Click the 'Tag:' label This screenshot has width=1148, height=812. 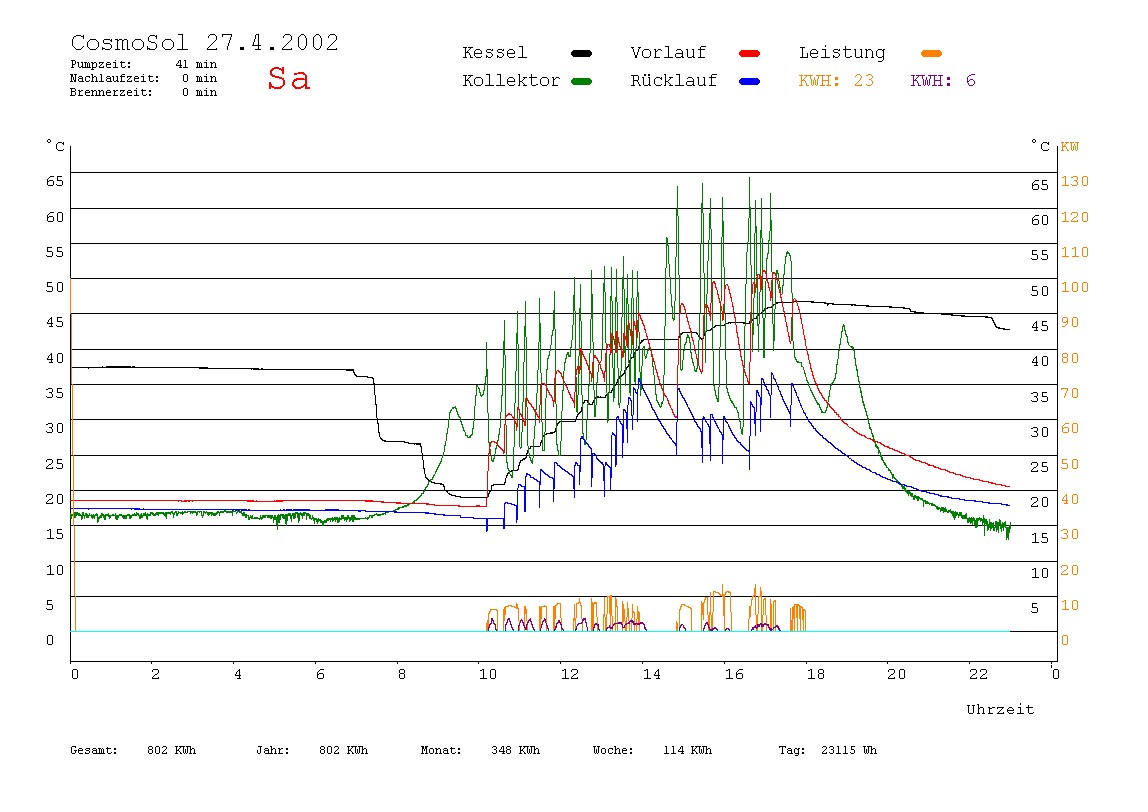(791, 750)
